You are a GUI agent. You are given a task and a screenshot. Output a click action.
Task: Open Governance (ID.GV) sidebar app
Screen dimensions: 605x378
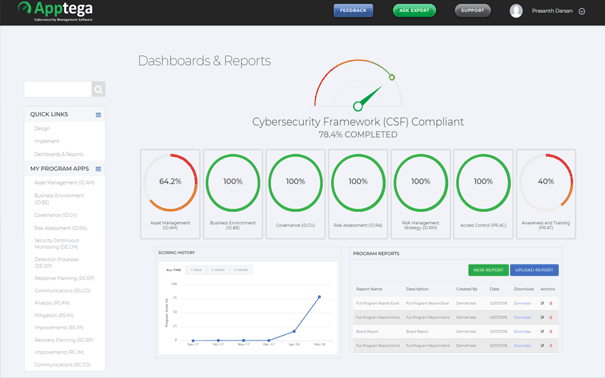[56, 215]
